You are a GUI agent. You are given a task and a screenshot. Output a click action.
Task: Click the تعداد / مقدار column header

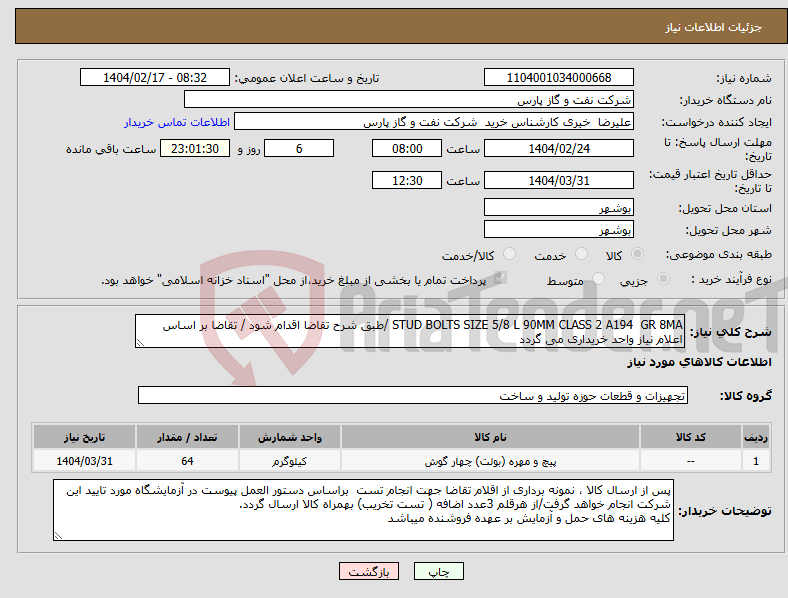[187, 437]
